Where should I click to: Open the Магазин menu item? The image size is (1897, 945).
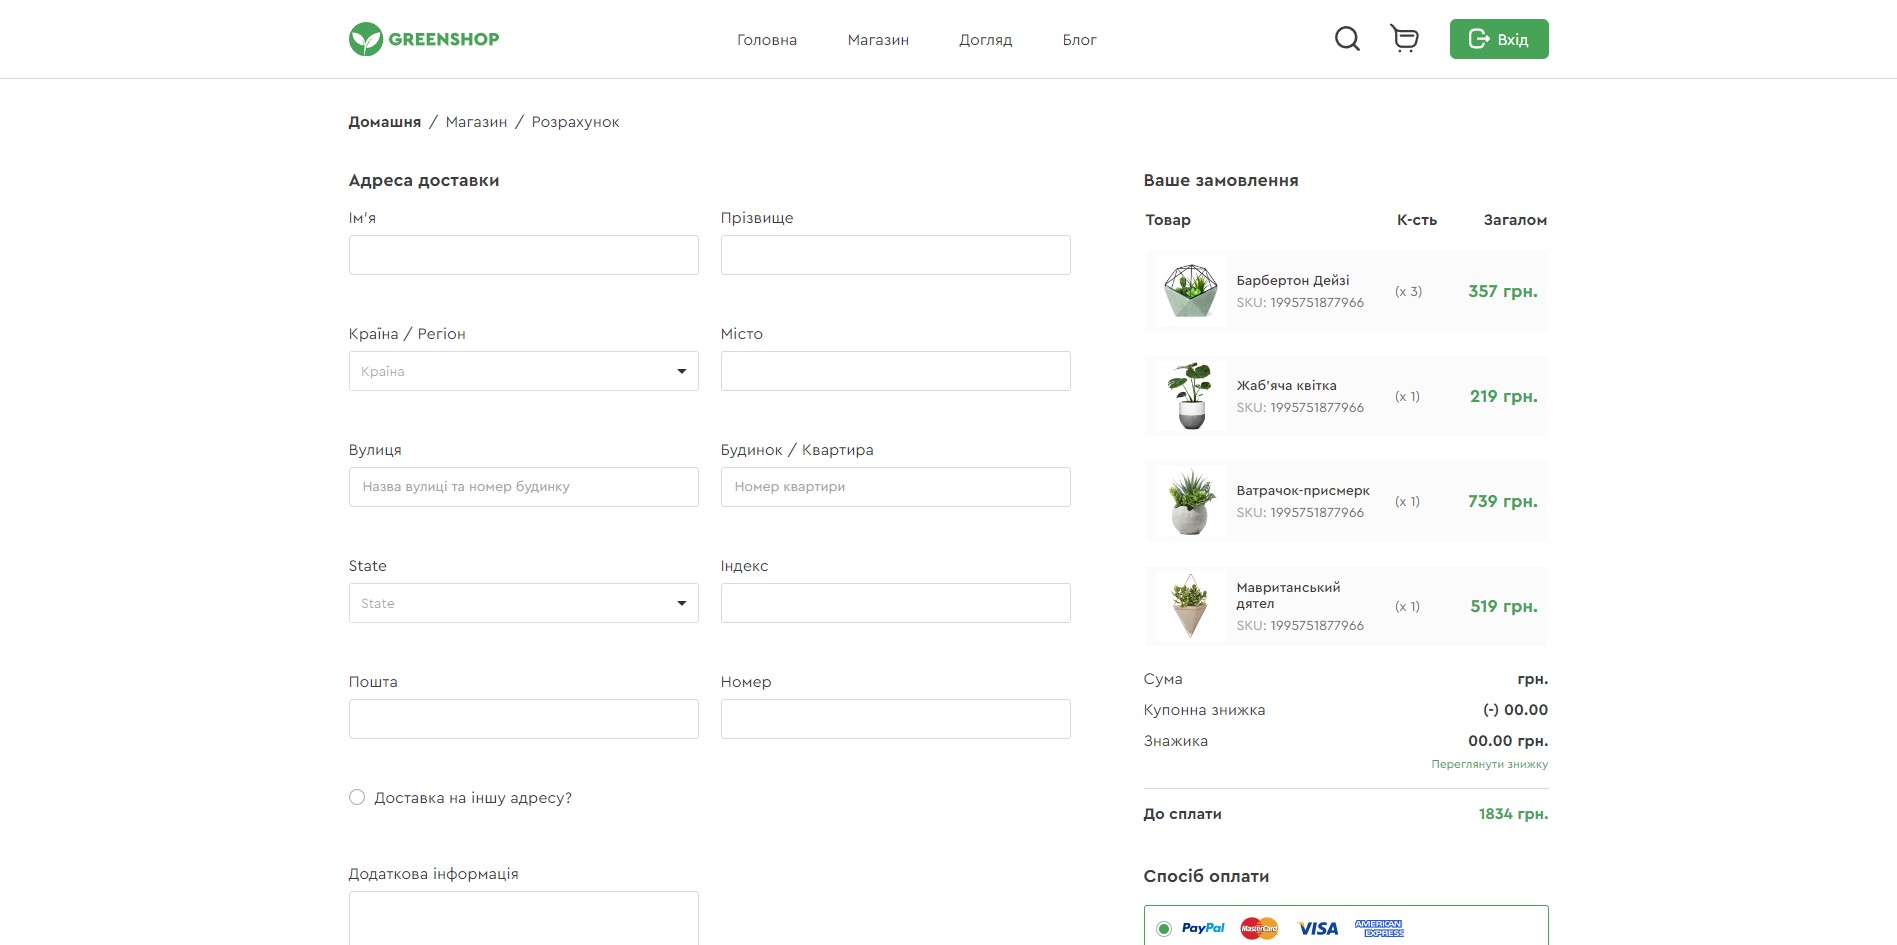pos(878,40)
